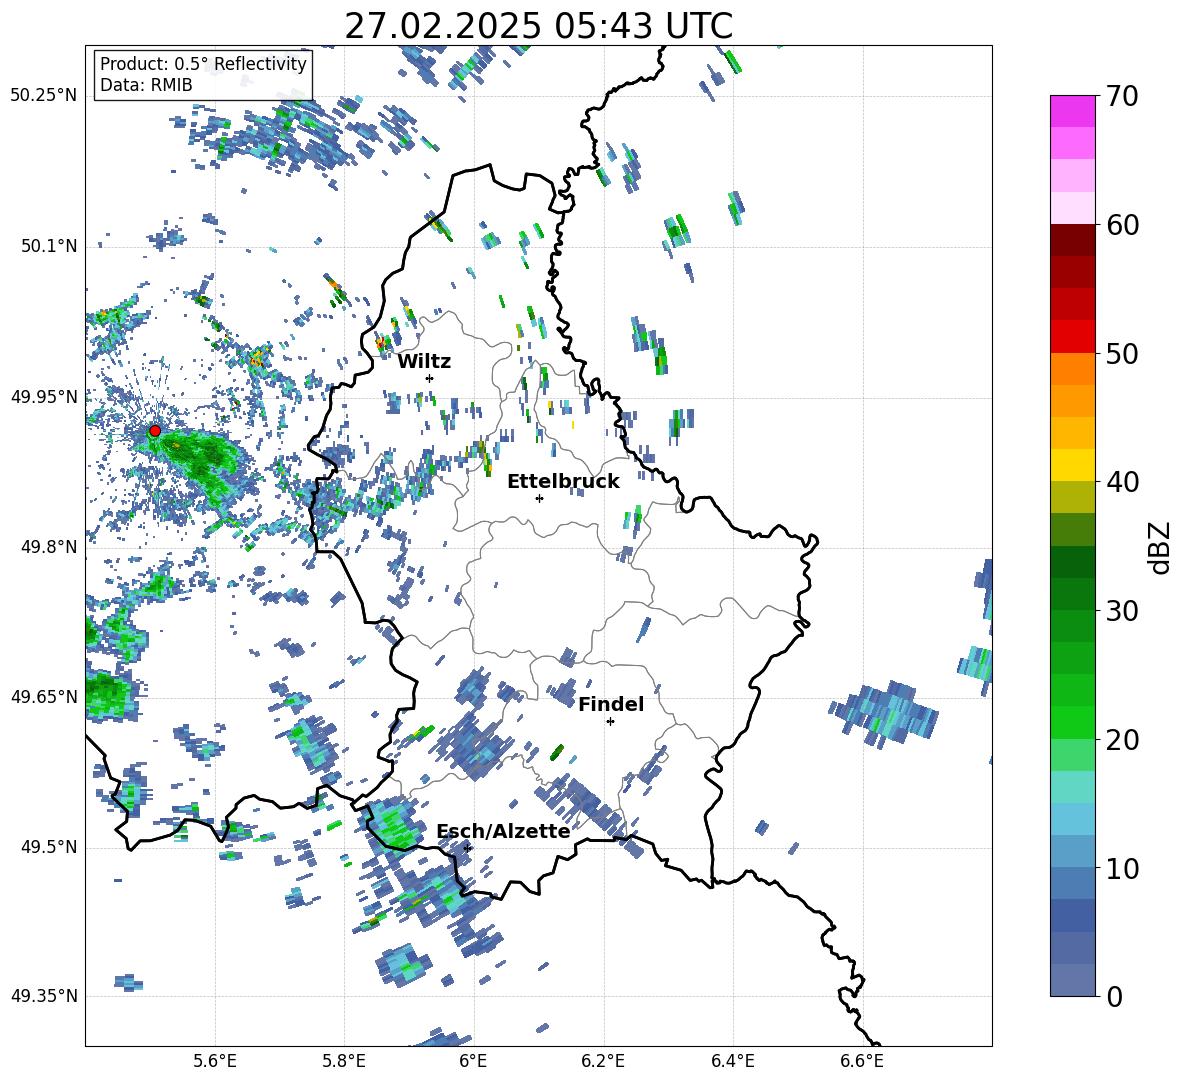The image size is (1184, 1081).
Task: Click the colorbar tick value 50
Action: 1122,354
